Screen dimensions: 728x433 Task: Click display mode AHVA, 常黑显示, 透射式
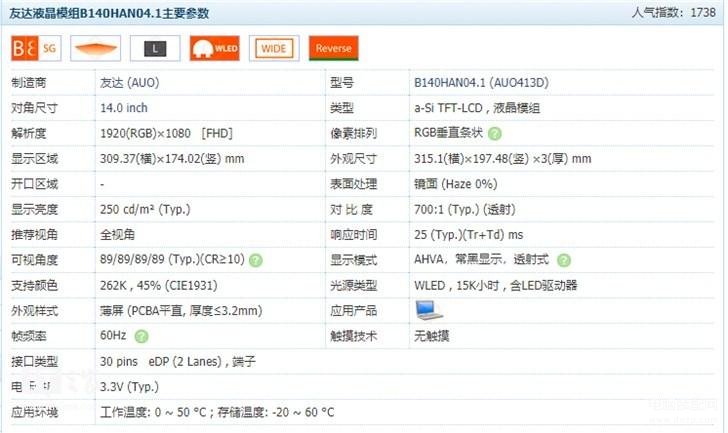tap(481, 259)
